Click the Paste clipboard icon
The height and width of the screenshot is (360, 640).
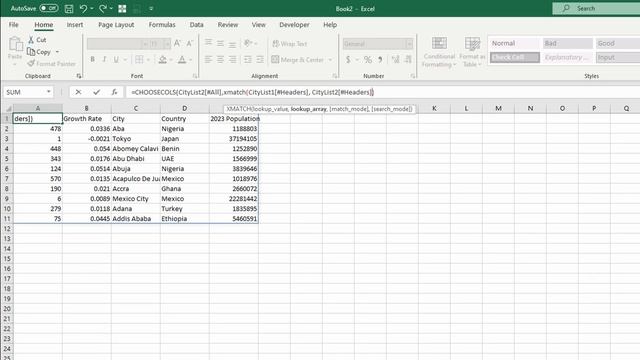point(16,44)
